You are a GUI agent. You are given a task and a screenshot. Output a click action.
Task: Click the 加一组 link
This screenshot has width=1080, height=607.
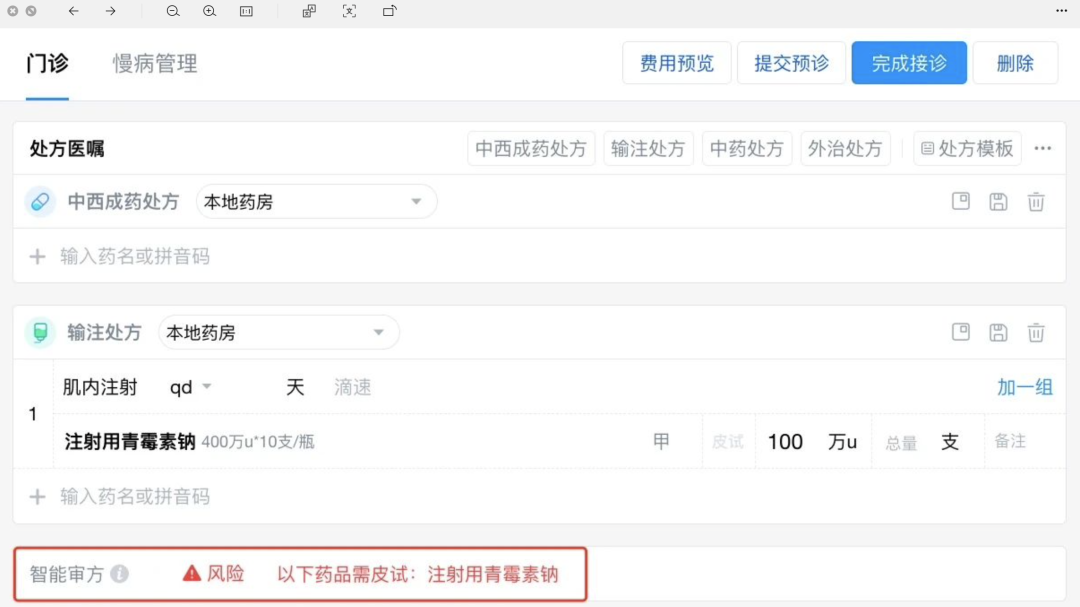[1024, 387]
